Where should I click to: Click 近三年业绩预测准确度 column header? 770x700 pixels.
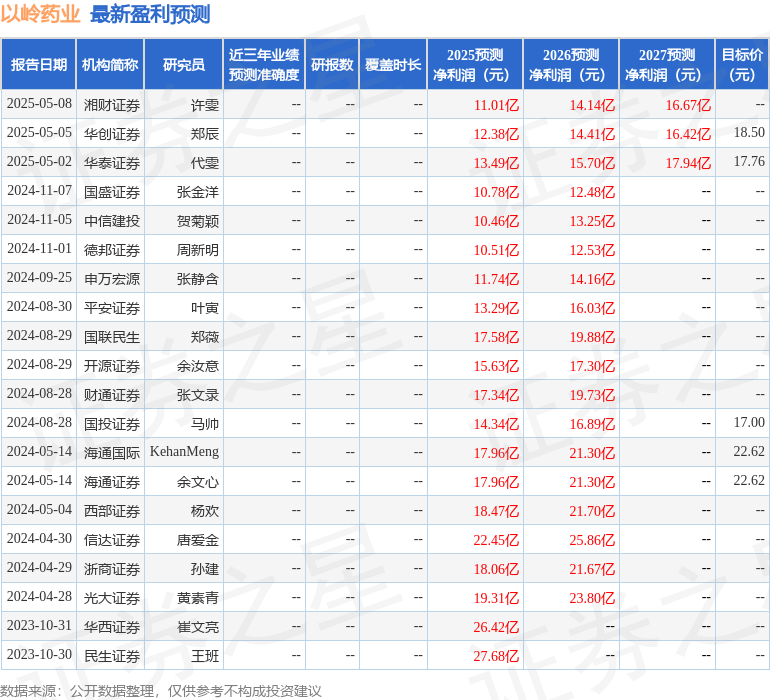(x=264, y=64)
